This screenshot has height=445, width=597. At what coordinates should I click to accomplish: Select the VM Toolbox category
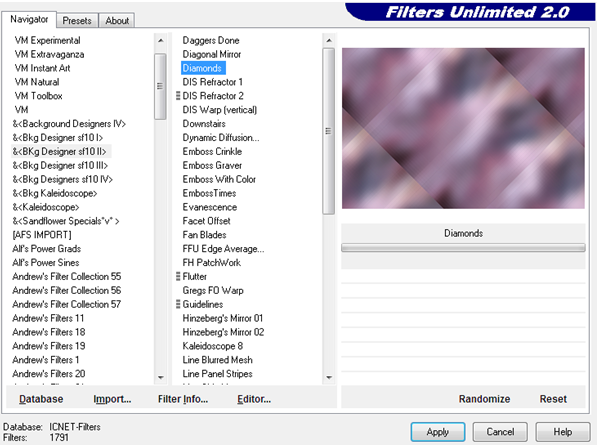(x=38, y=96)
